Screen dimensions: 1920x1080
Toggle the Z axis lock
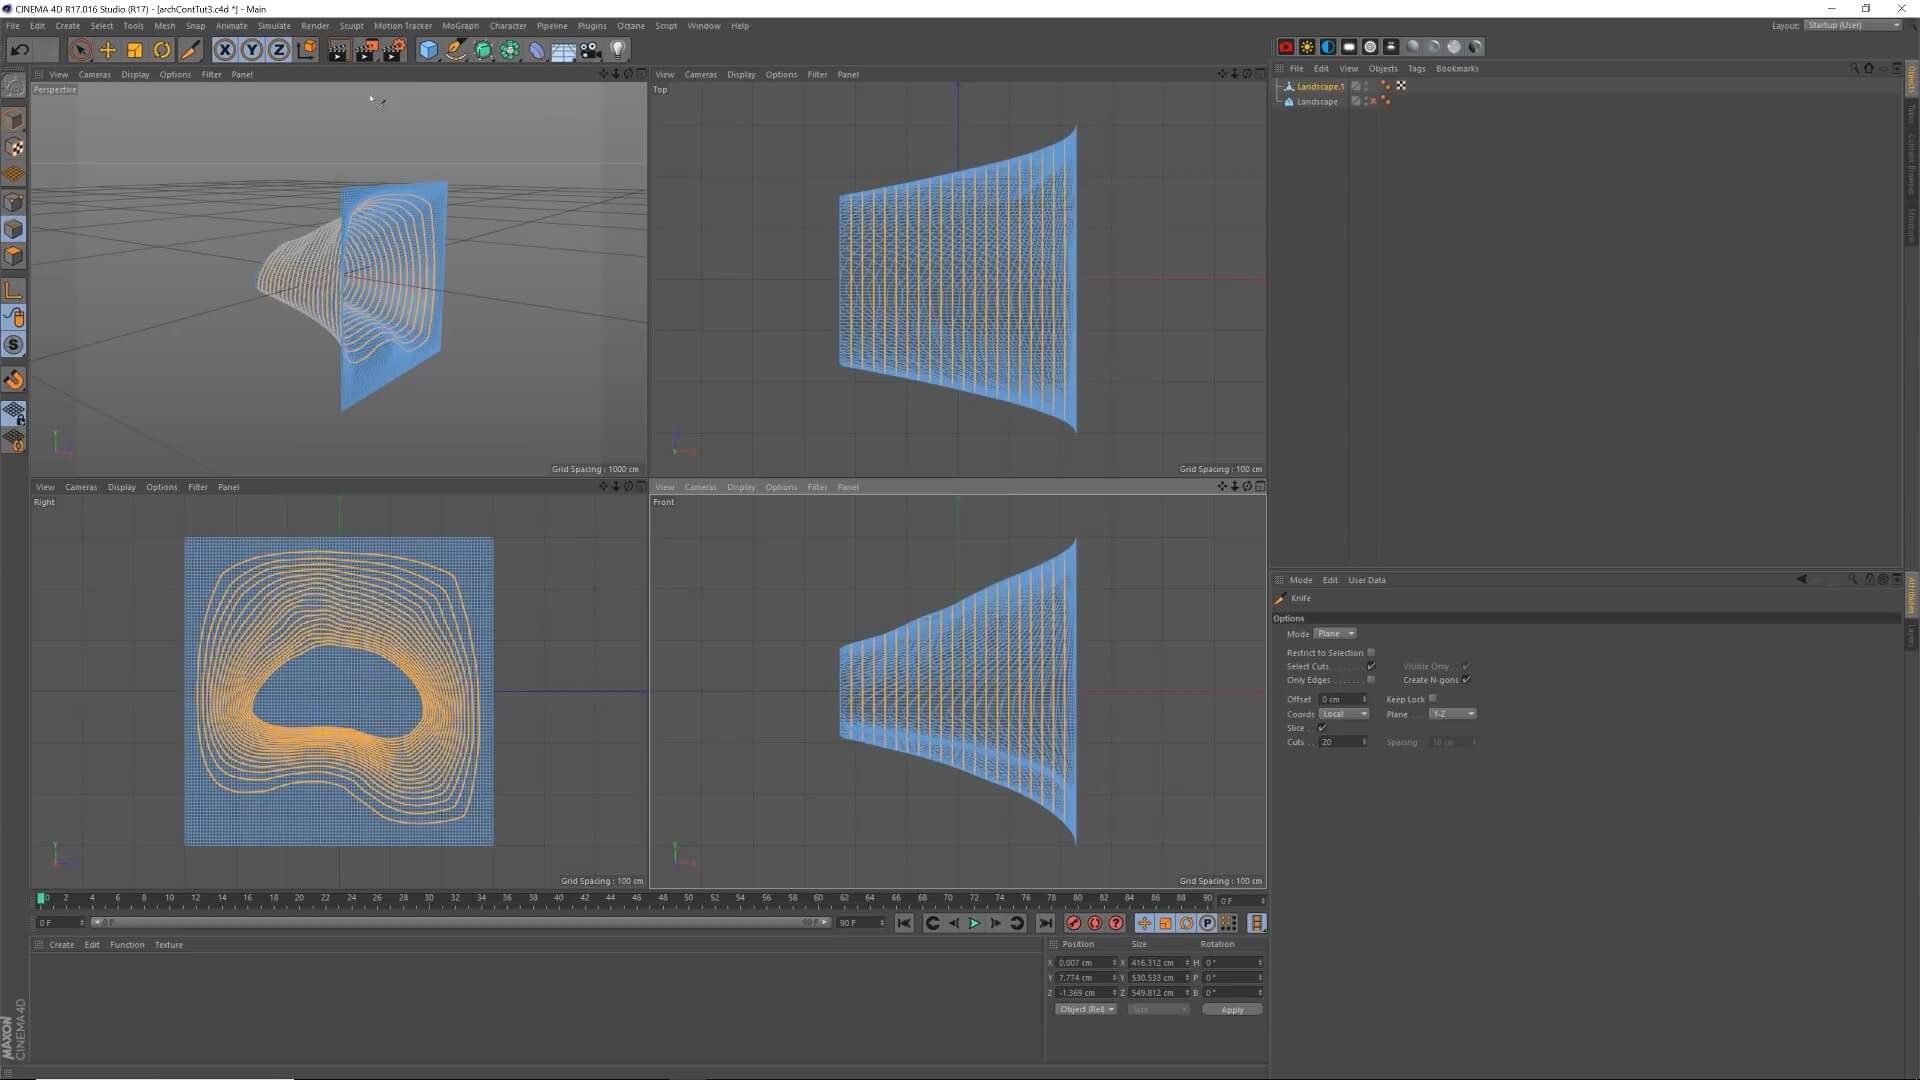(x=278, y=50)
